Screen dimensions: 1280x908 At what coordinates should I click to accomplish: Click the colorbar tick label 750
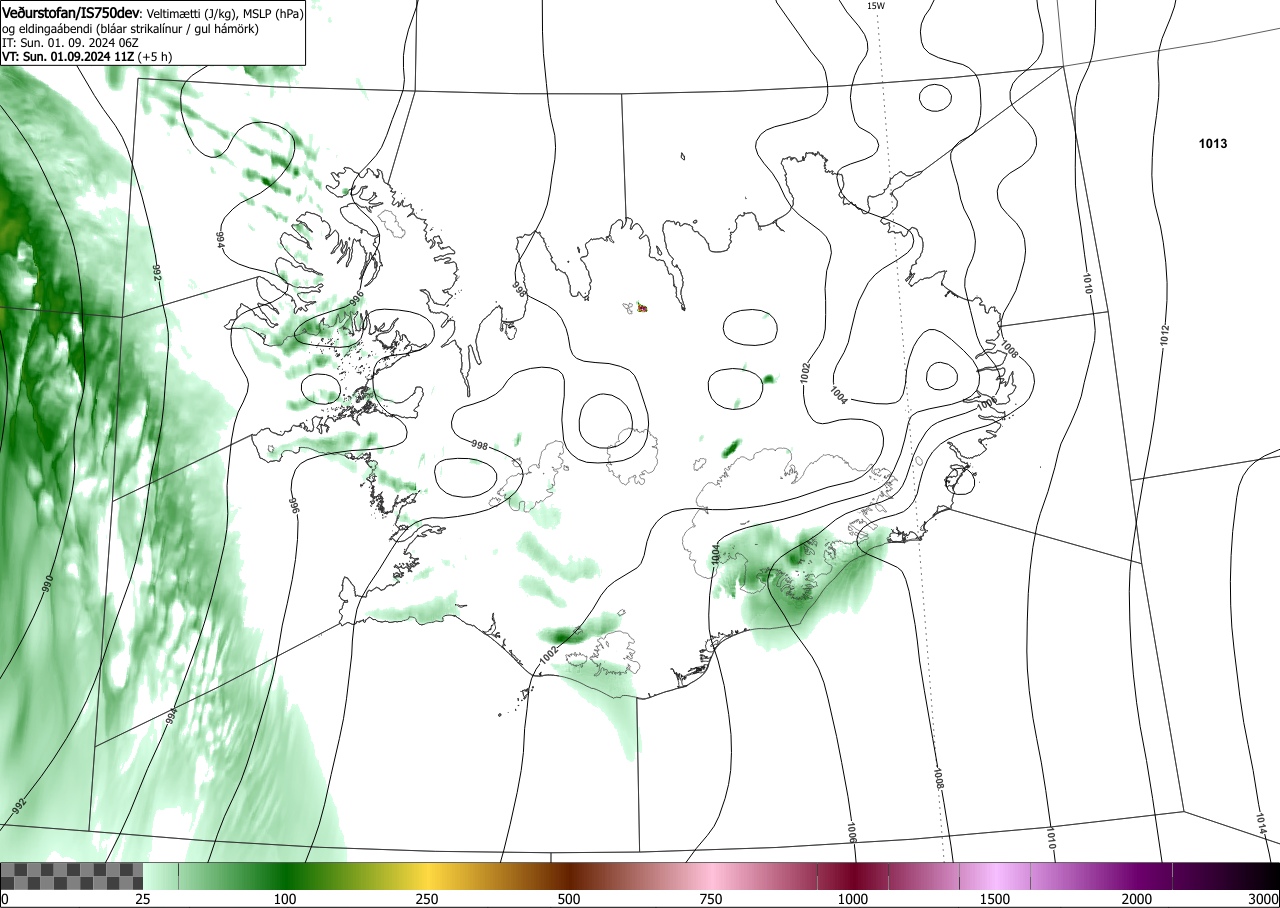711,899
